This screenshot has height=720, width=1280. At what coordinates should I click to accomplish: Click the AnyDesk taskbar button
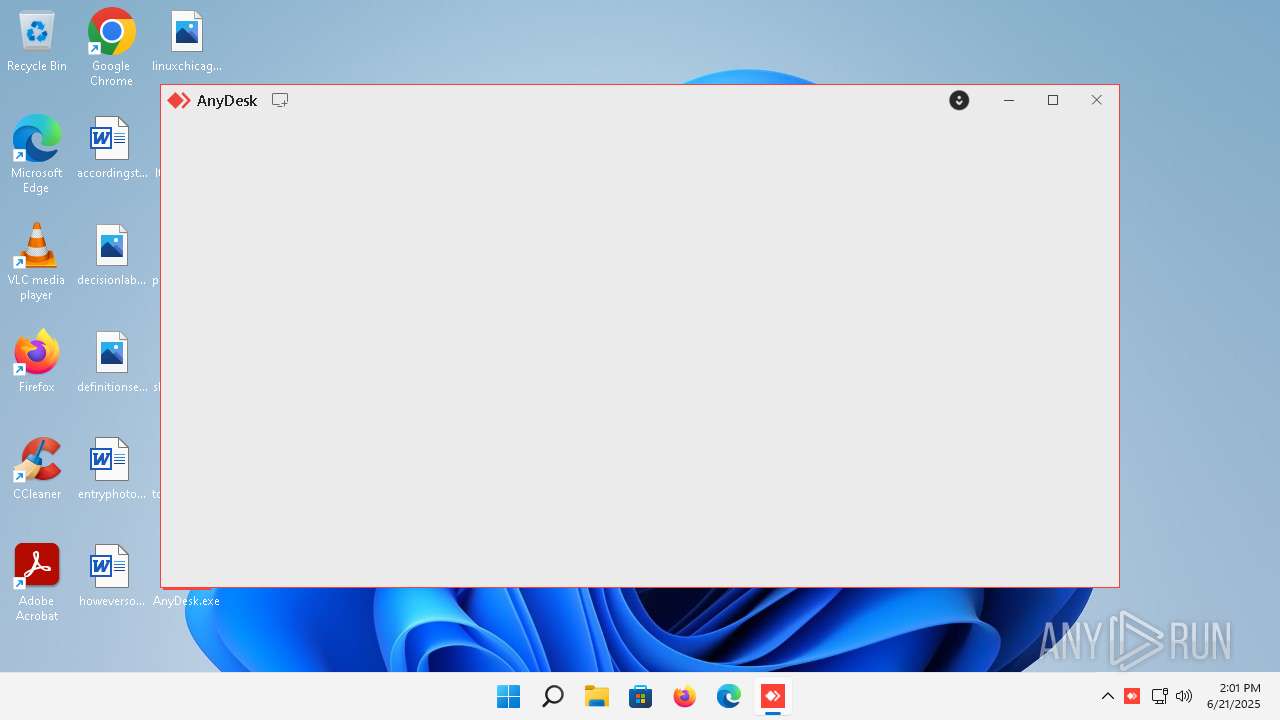(773, 696)
